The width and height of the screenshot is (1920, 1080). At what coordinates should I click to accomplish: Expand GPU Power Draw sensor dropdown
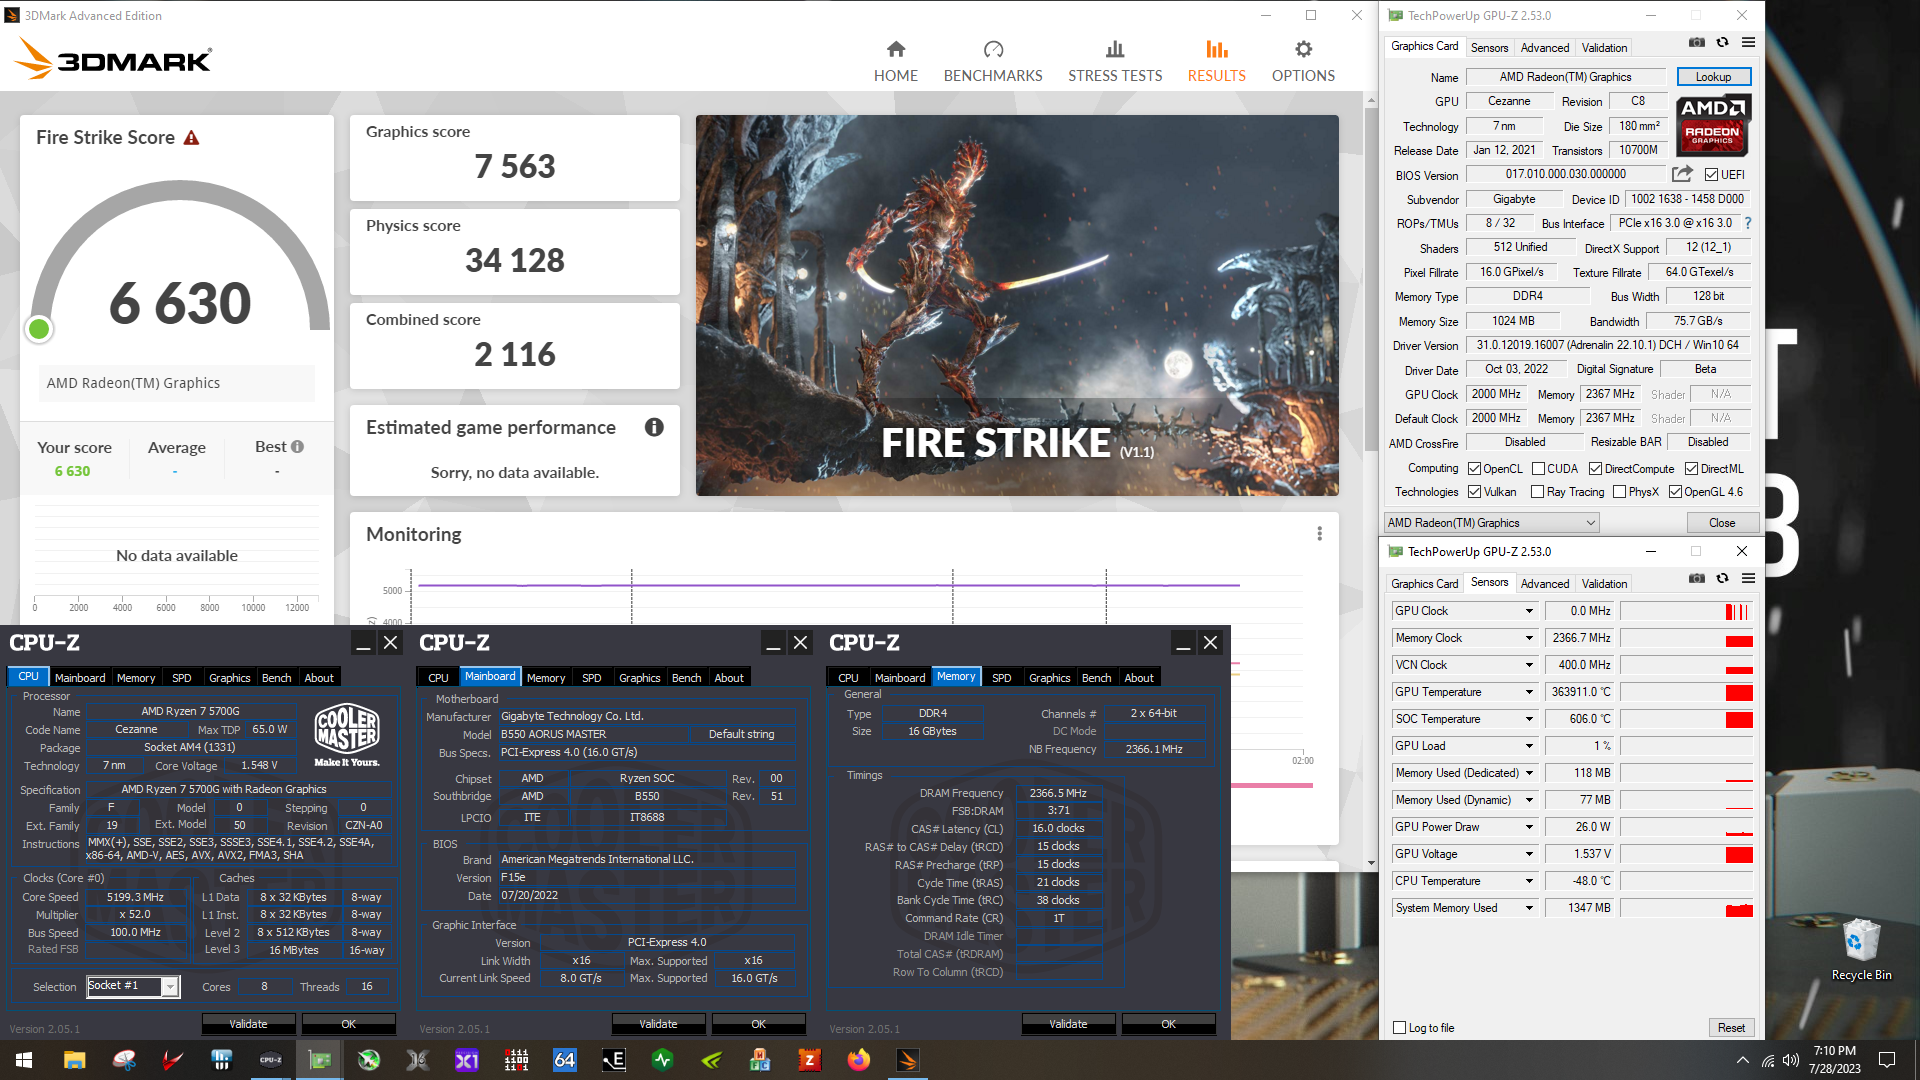point(1528,827)
